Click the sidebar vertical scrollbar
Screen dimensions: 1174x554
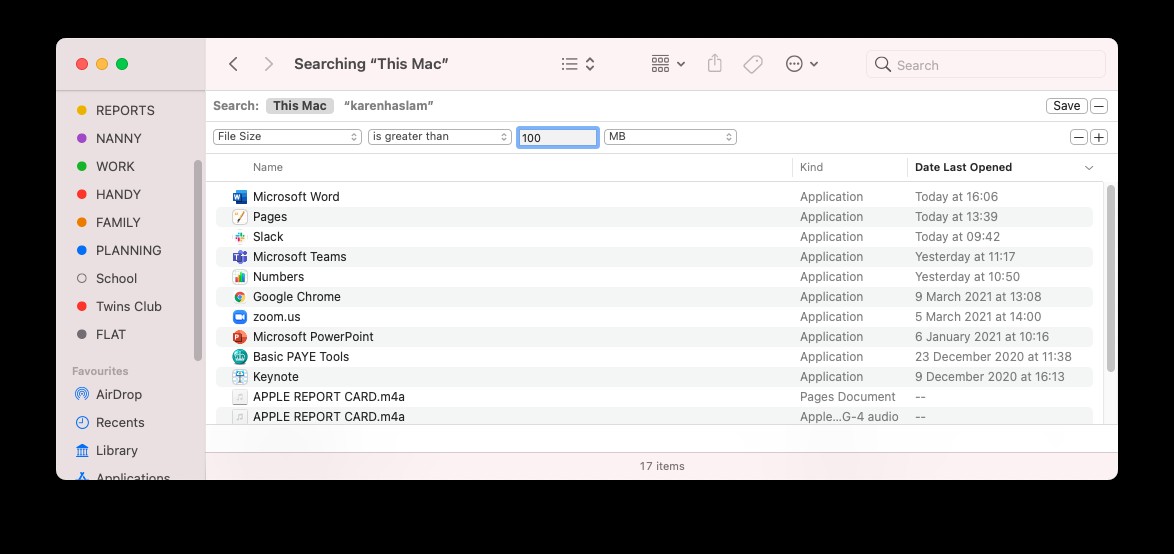(198, 261)
